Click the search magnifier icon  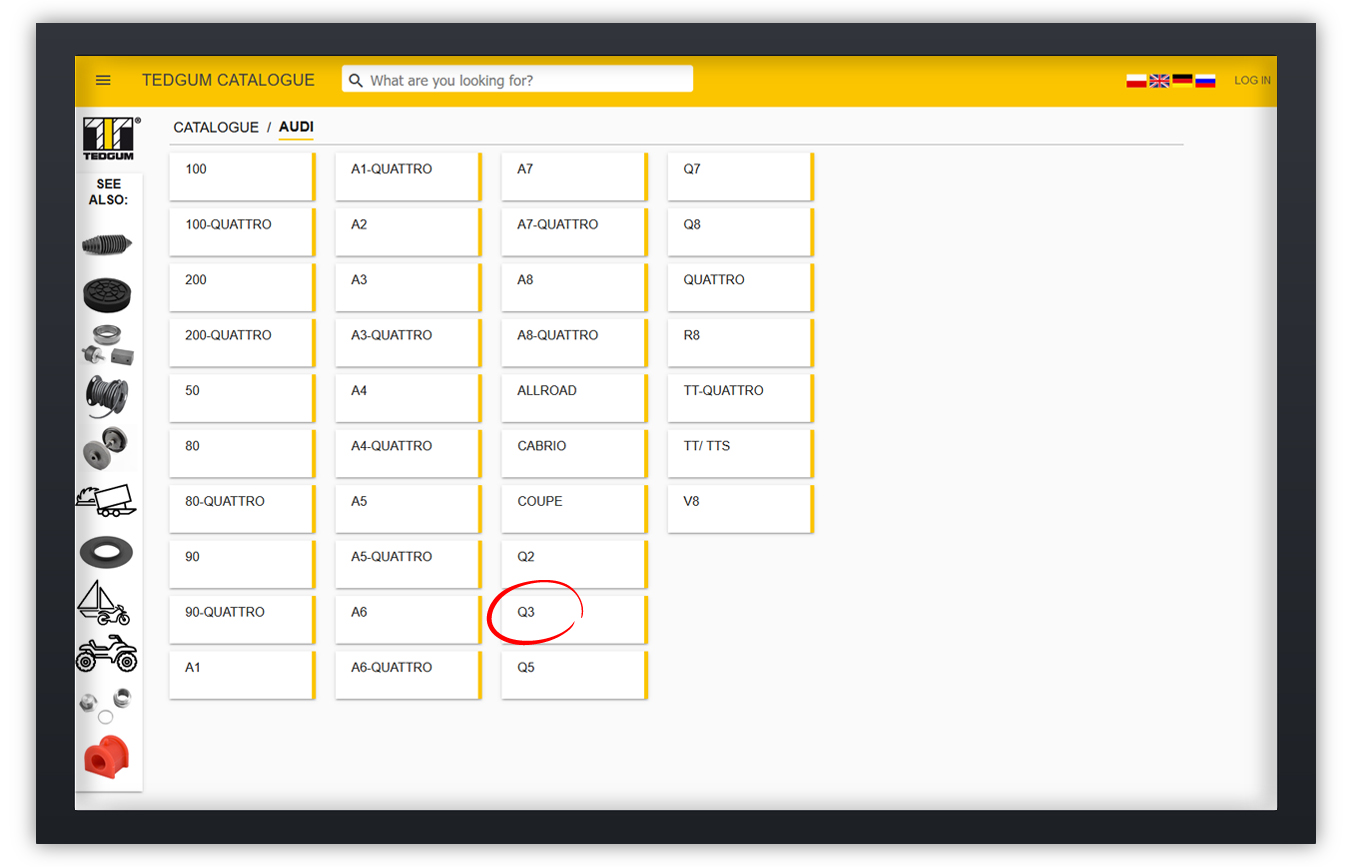(x=356, y=80)
